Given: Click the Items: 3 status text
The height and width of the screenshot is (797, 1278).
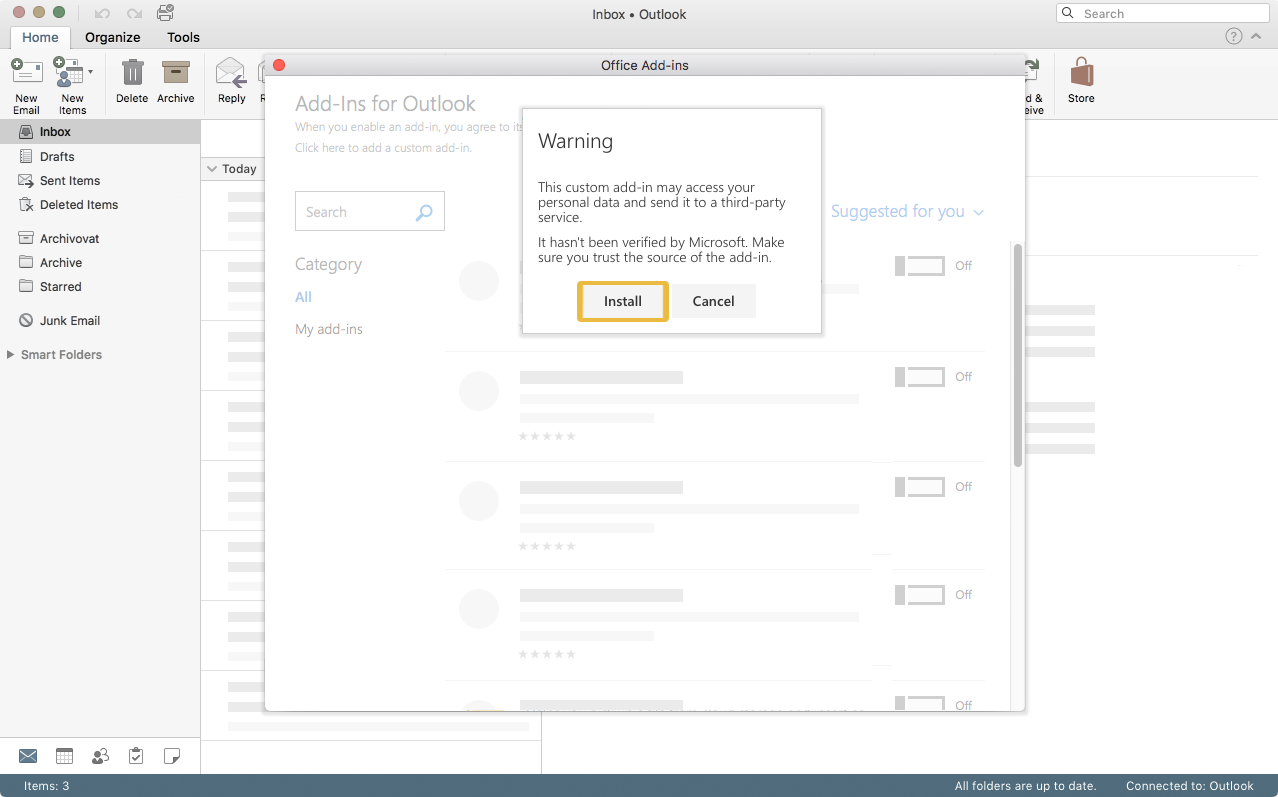Looking at the screenshot, I should click(x=47, y=786).
